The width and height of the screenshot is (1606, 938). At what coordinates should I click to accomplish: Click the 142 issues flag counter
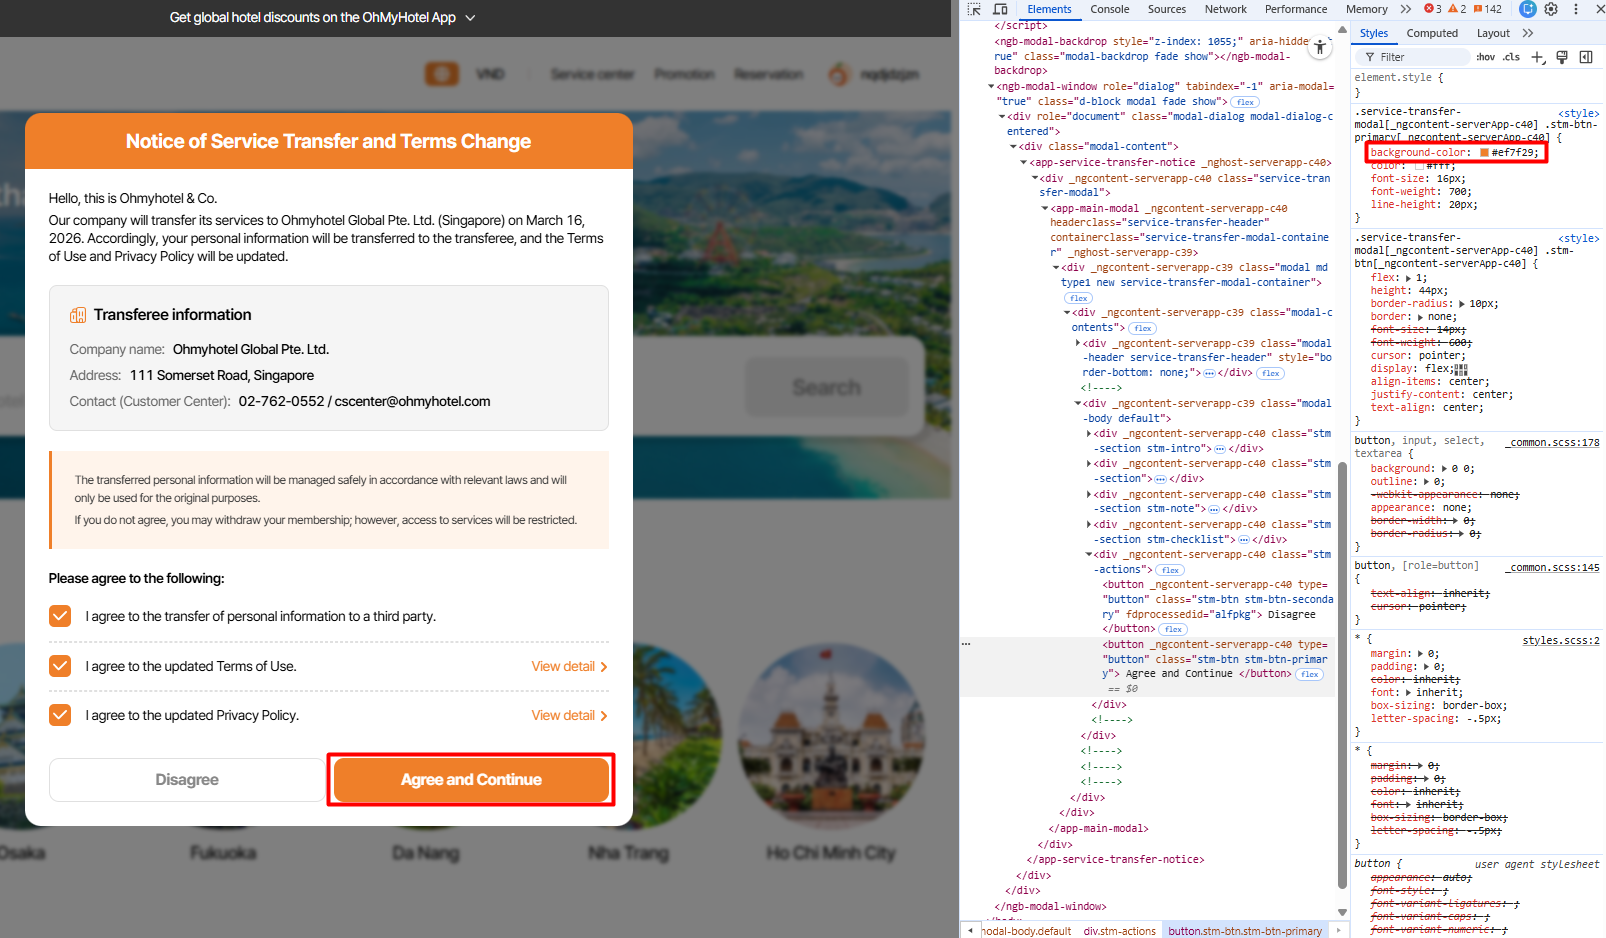[1487, 9]
